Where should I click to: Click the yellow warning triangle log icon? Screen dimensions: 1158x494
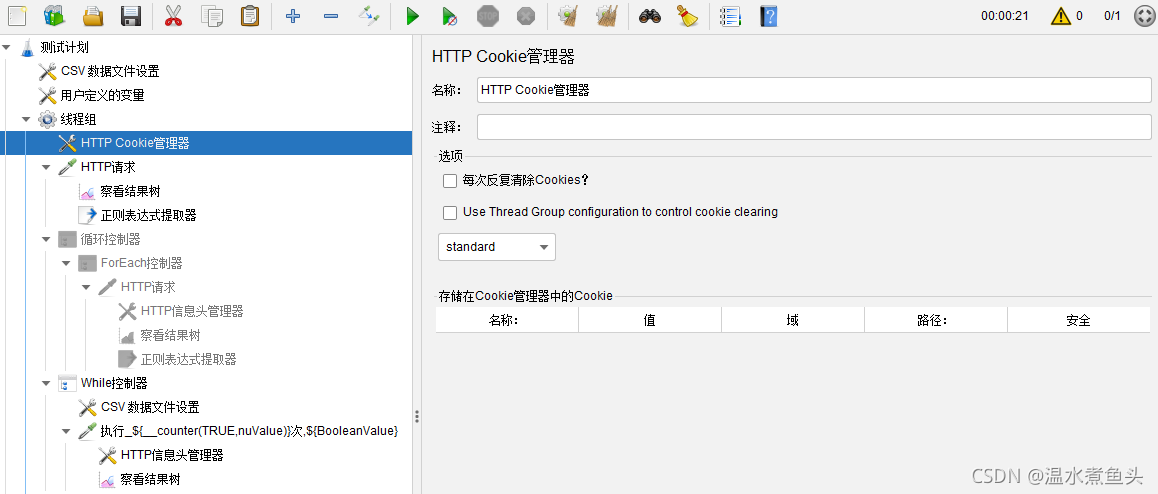tap(1061, 16)
